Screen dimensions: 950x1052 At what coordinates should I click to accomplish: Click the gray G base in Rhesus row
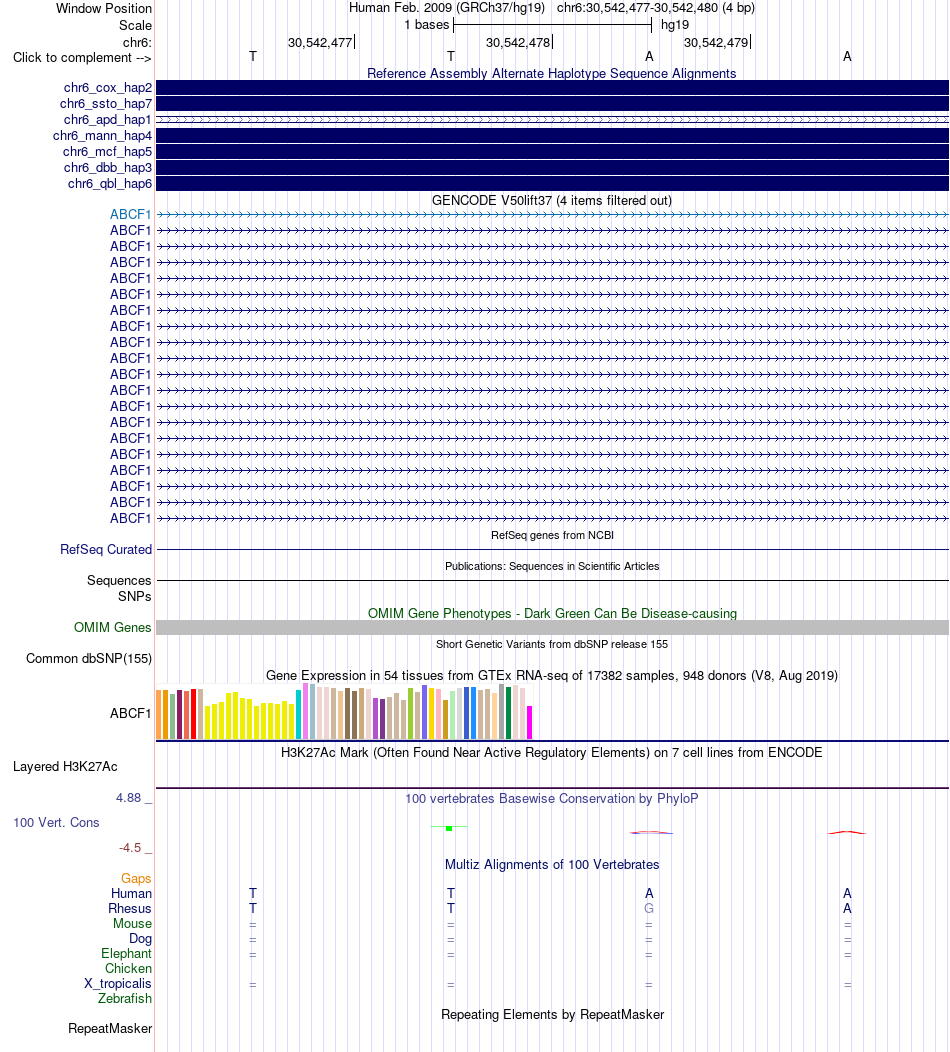(x=649, y=908)
